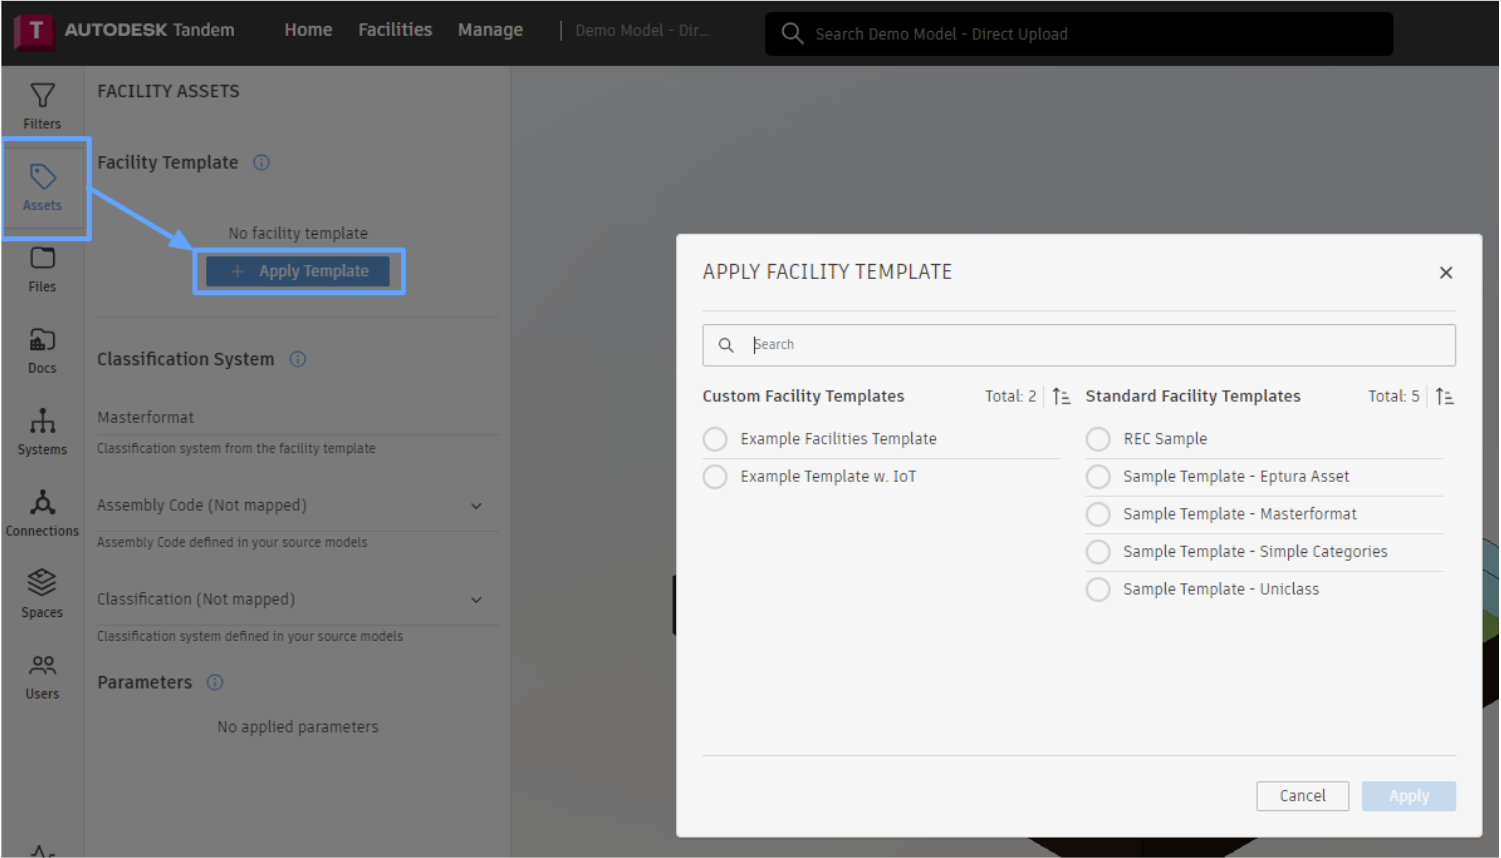Click the Masterformat classification system field
Screen dimensions: 1501x858
[x=298, y=417]
